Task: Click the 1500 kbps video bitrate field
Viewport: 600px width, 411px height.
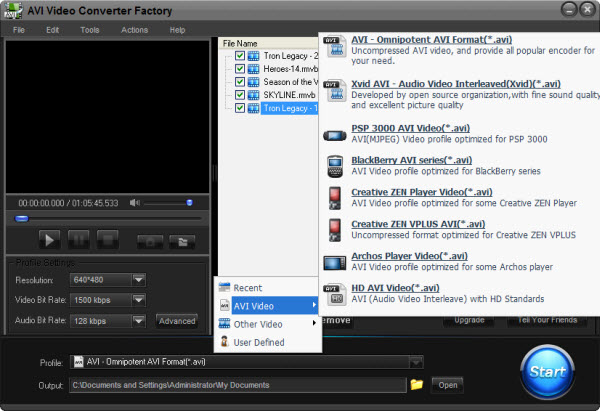Action: coord(101,300)
